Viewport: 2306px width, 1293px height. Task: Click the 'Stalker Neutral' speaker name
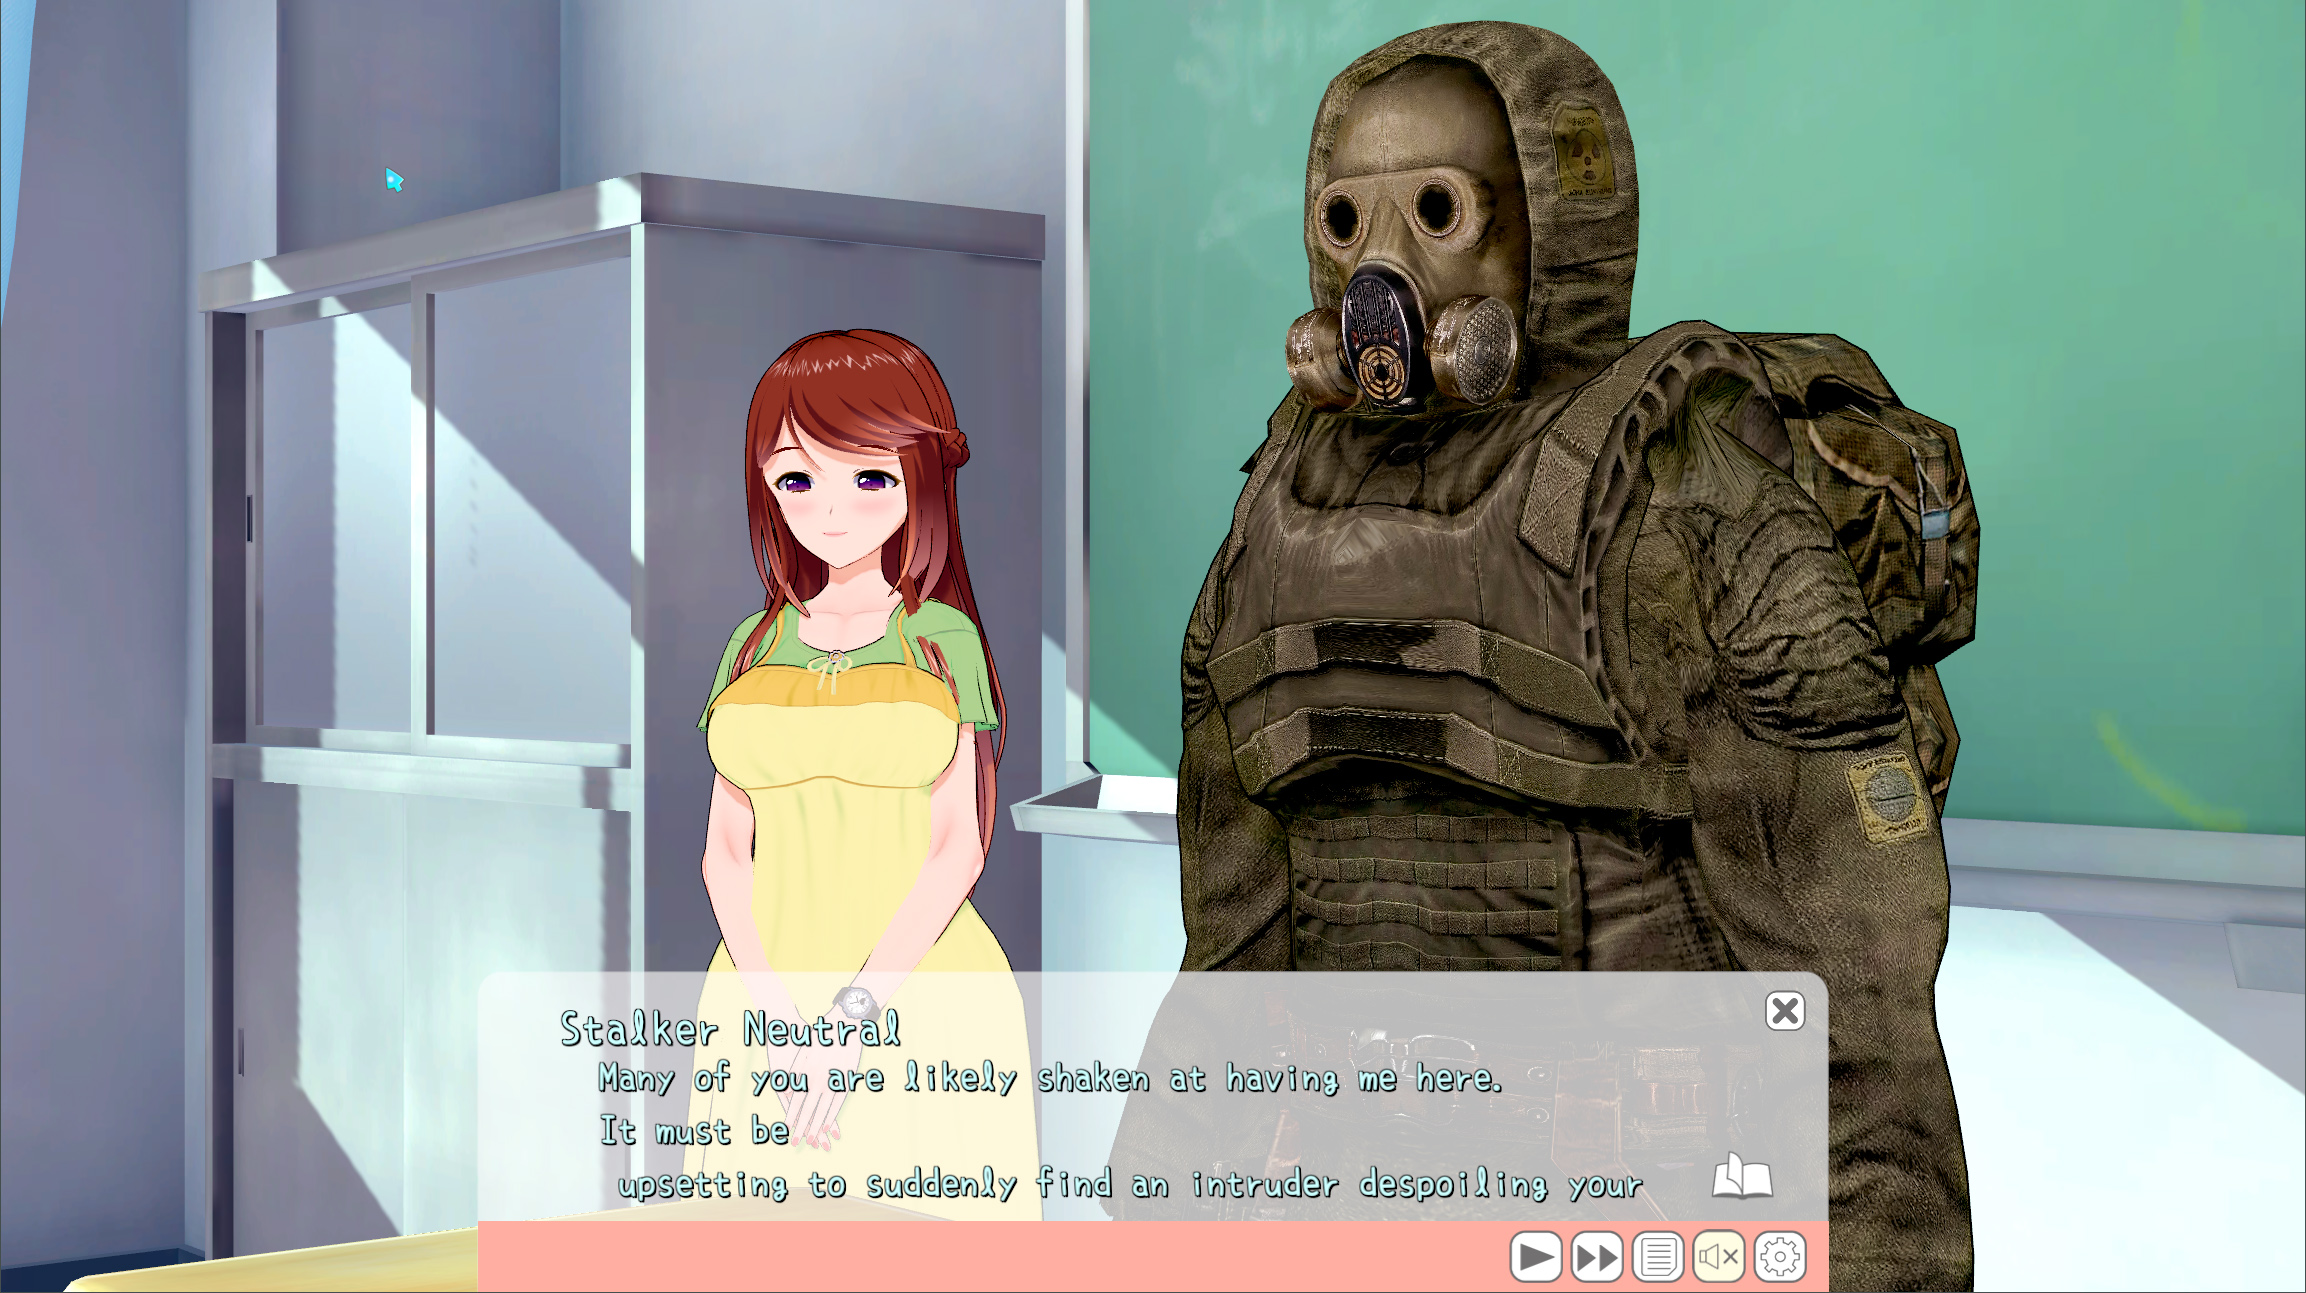pyautogui.click(x=730, y=1030)
